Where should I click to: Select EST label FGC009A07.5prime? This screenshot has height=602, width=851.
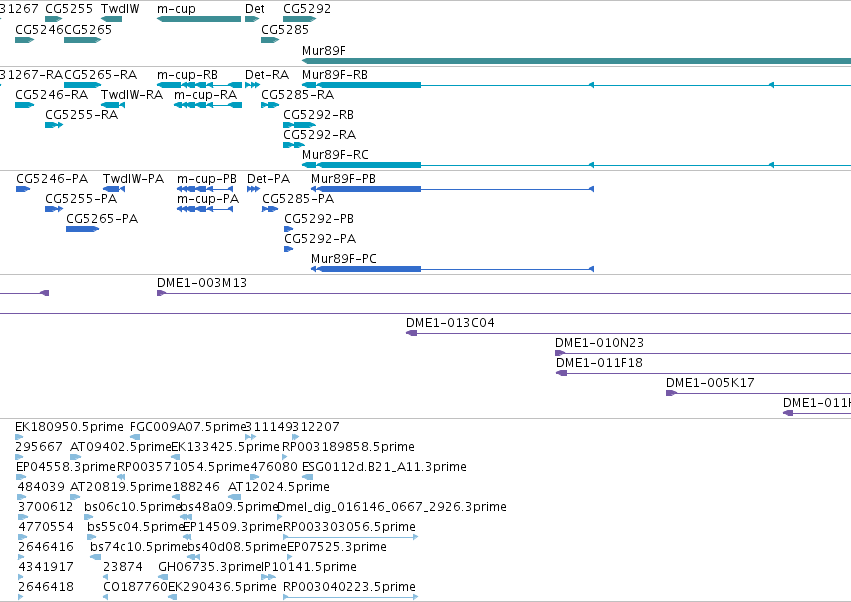(x=188, y=427)
